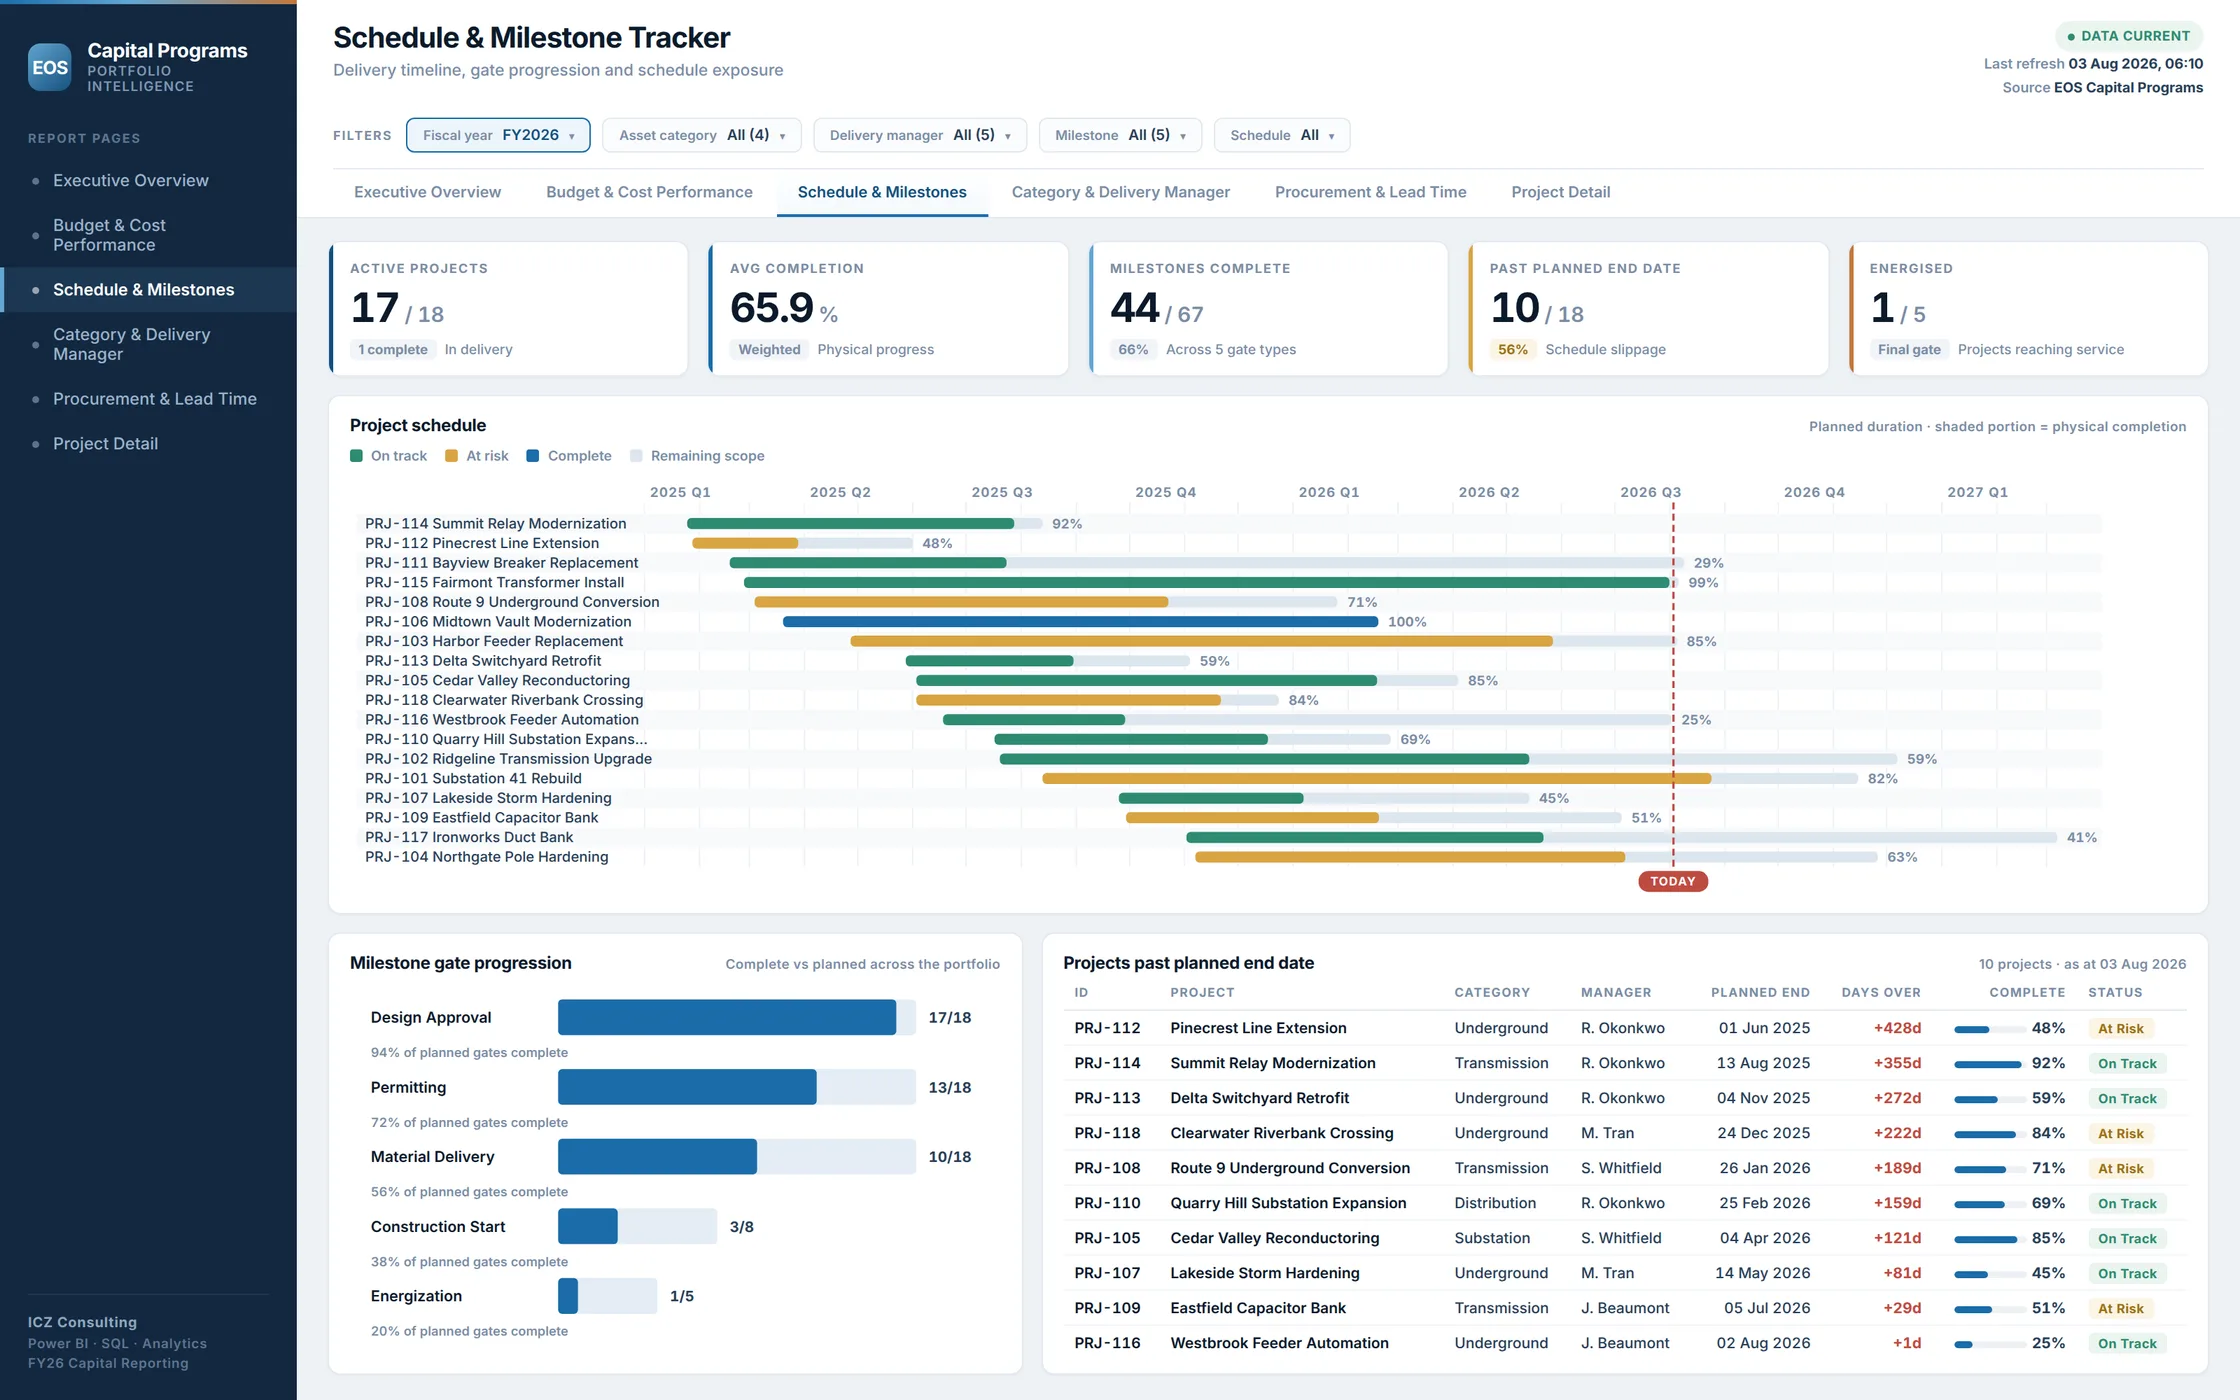Select the Milestones Complete KPI card
The height and width of the screenshot is (1400, 2240).
point(1269,309)
